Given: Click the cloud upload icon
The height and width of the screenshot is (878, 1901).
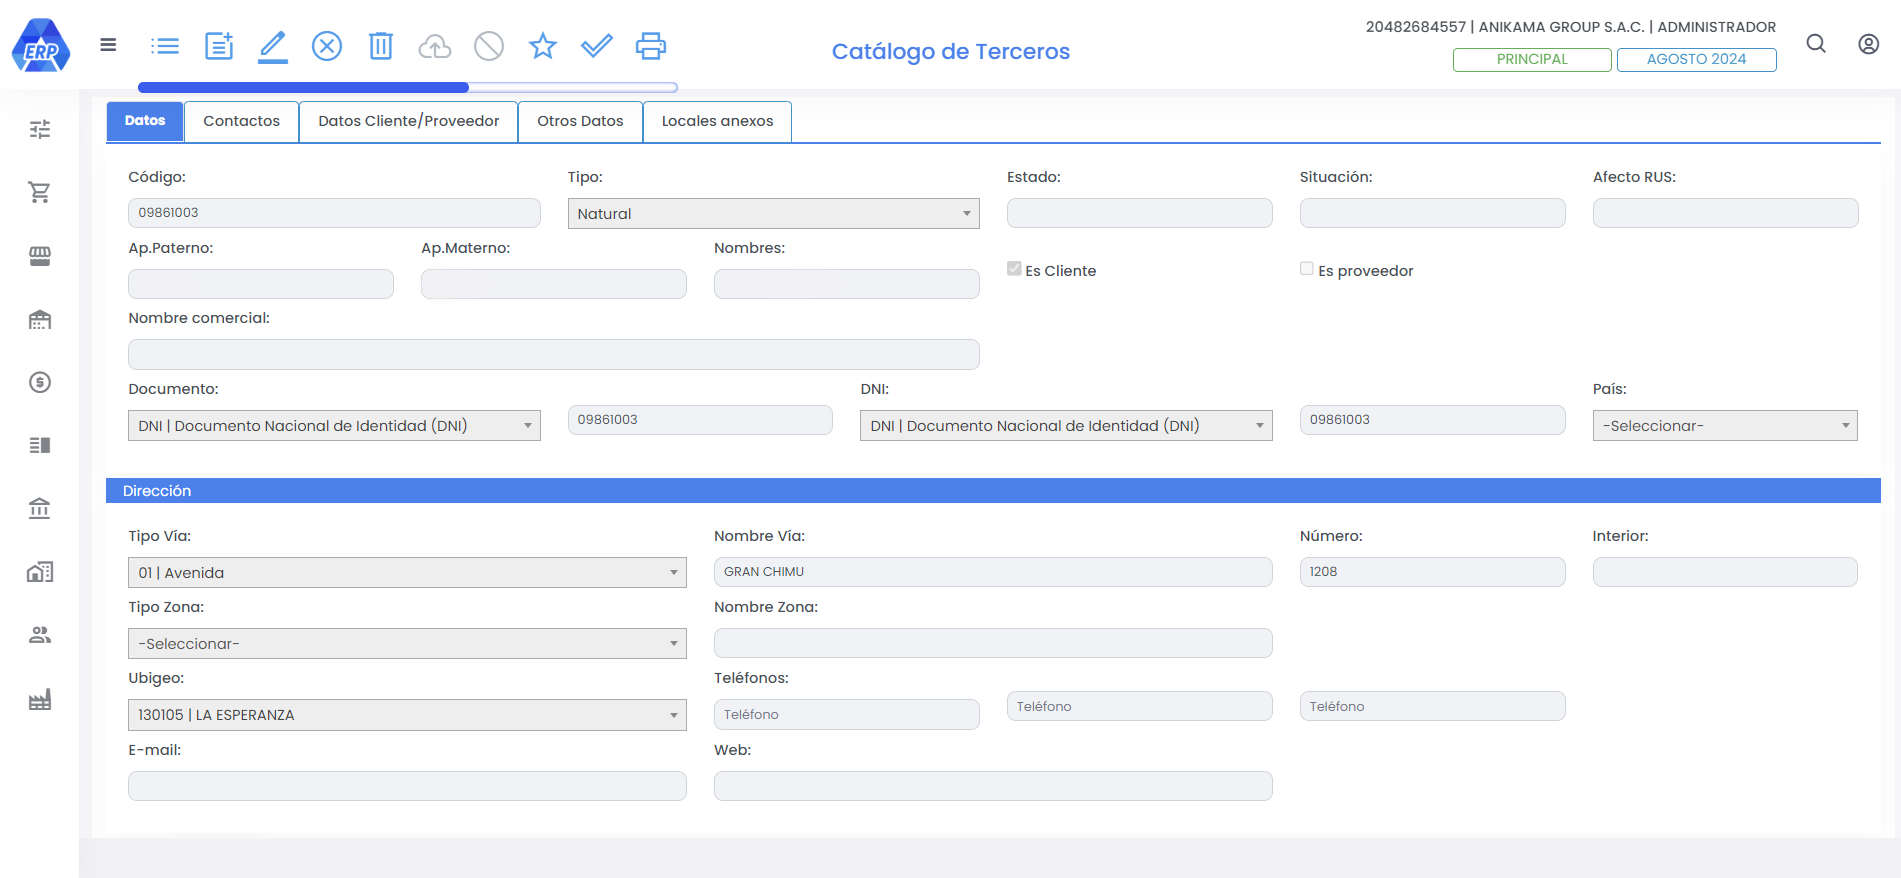Looking at the screenshot, I should (435, 46).
